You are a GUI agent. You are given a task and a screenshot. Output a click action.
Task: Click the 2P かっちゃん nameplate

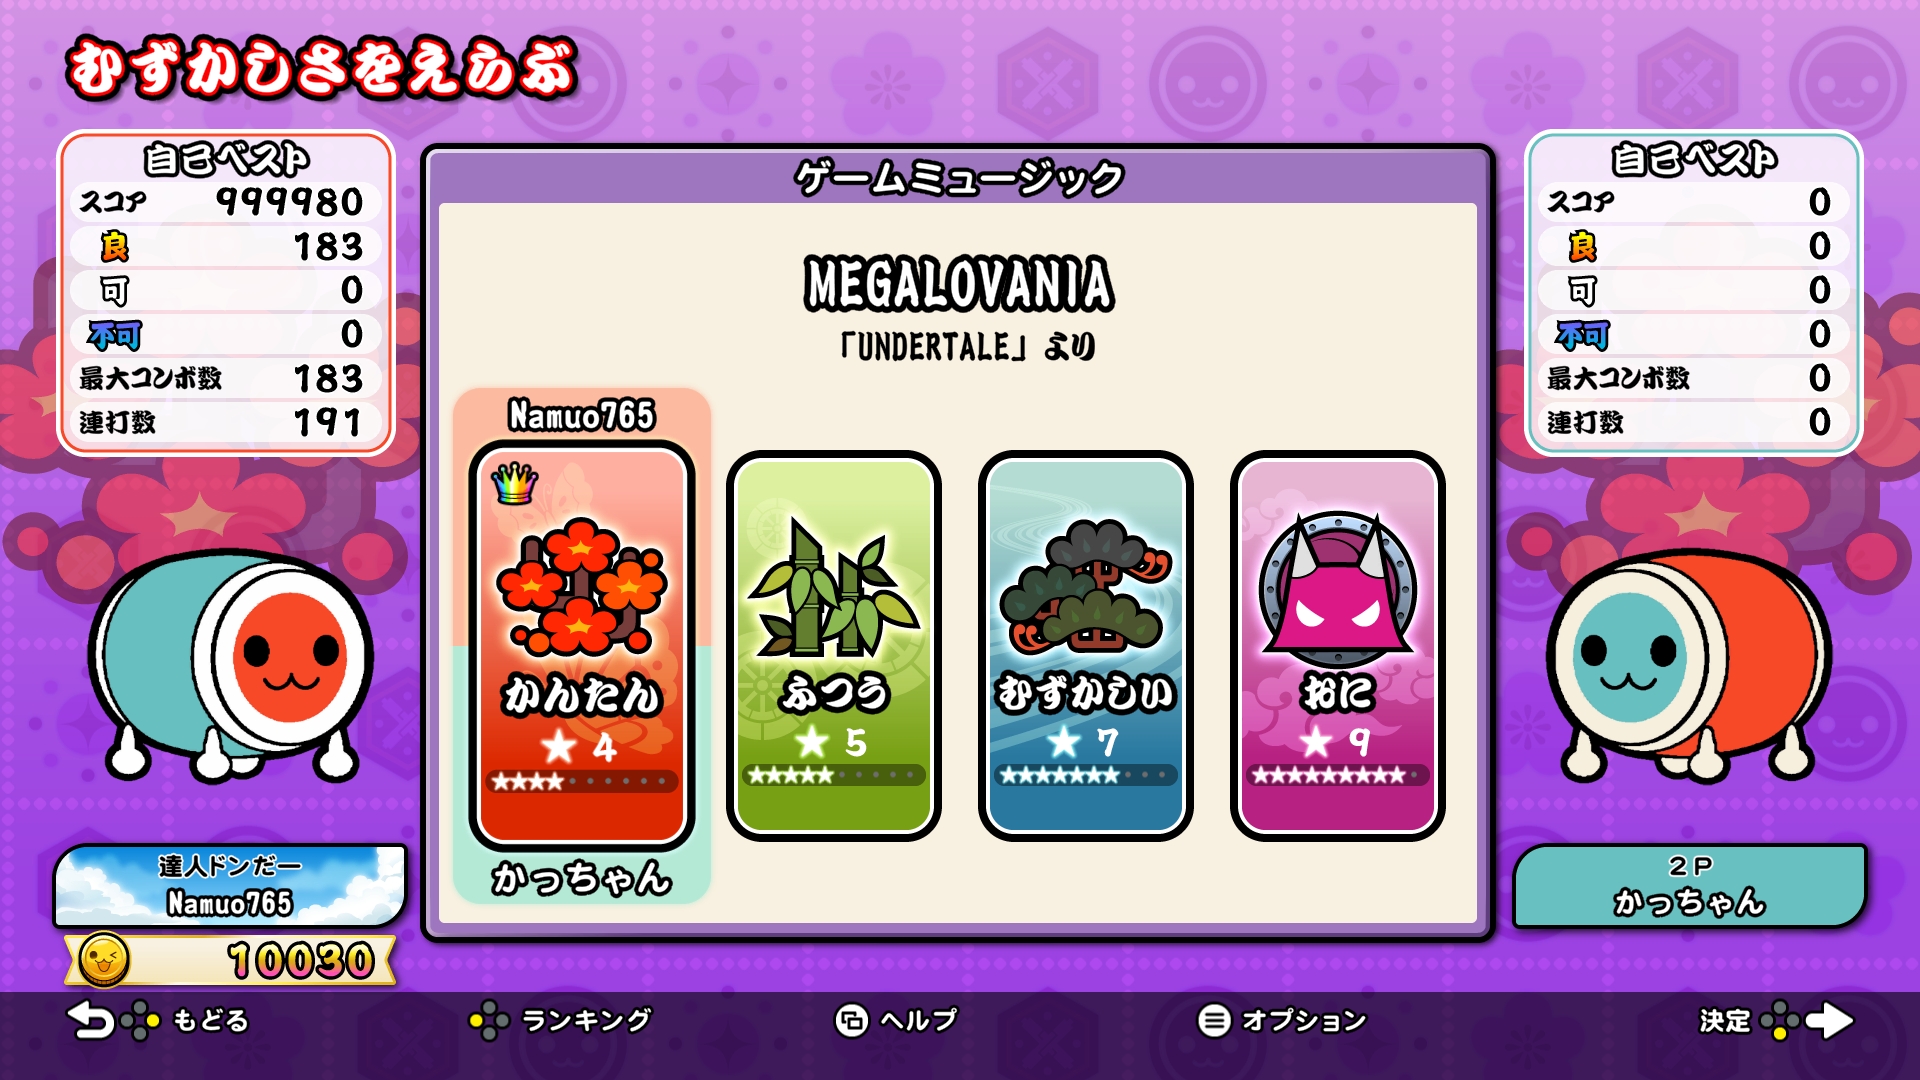click(x=1690, y=885)
